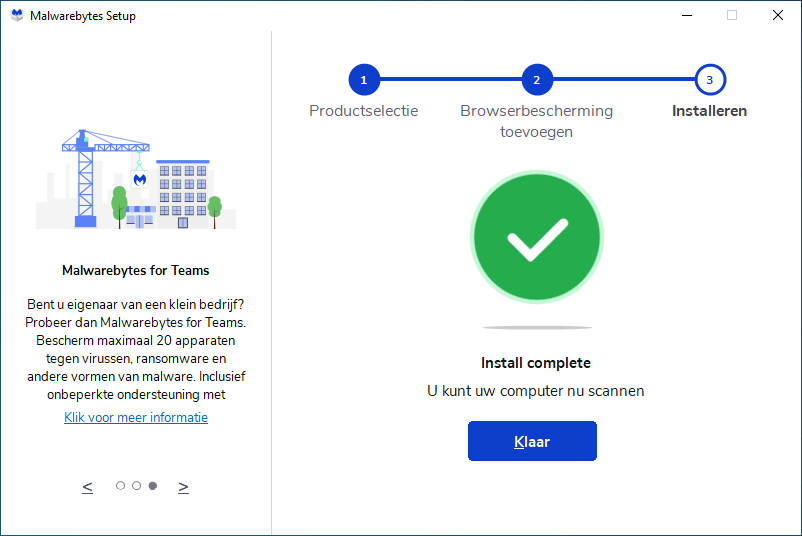Viewport: 802px width, 536px height.
Task: Select the second carousel dot
Action: point(137,485)
